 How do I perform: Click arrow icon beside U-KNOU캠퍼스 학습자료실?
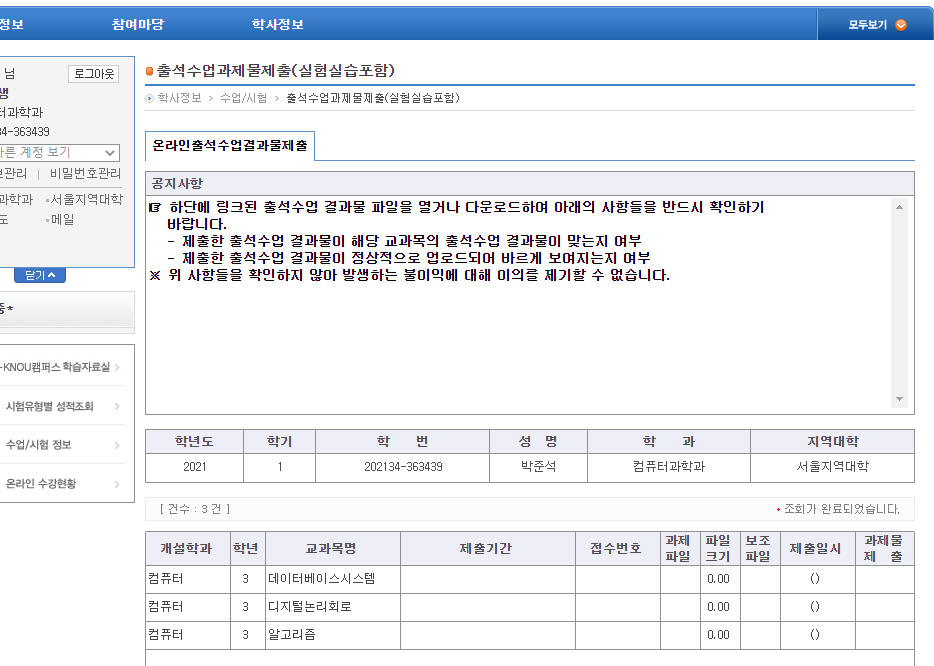click(x=117, y=368)
